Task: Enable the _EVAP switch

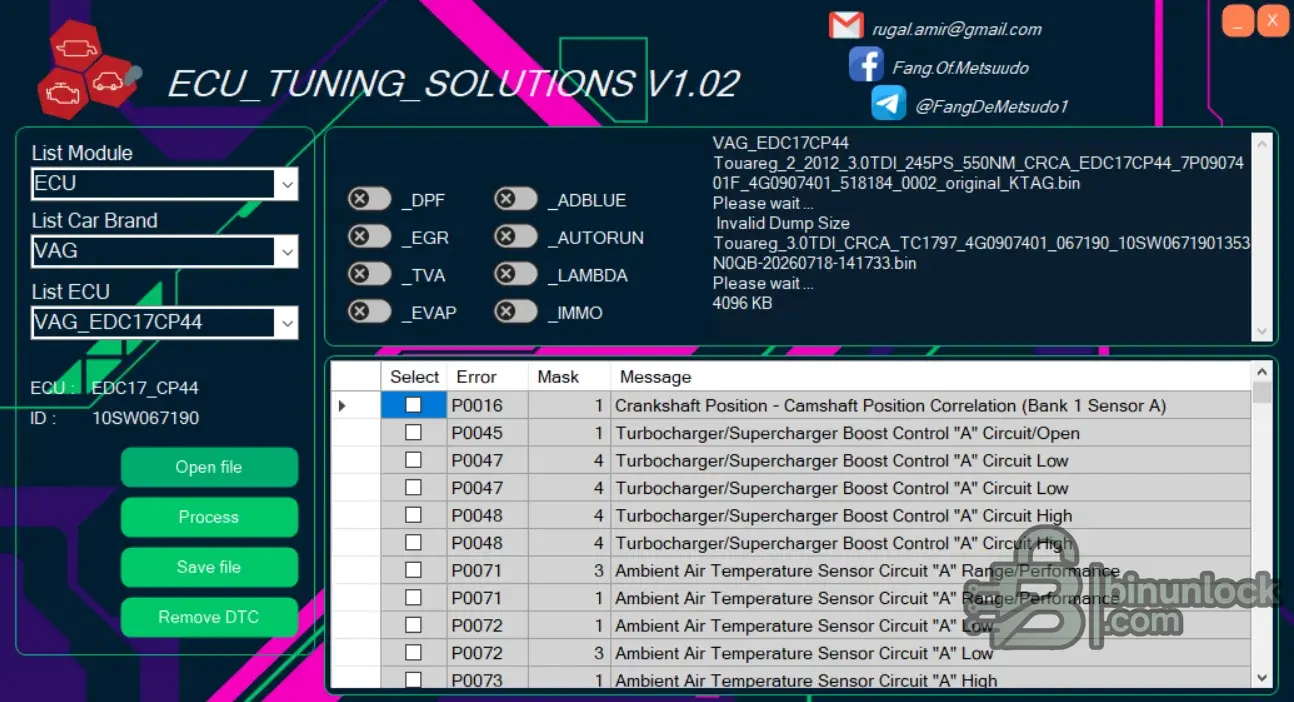Action: 370,312
